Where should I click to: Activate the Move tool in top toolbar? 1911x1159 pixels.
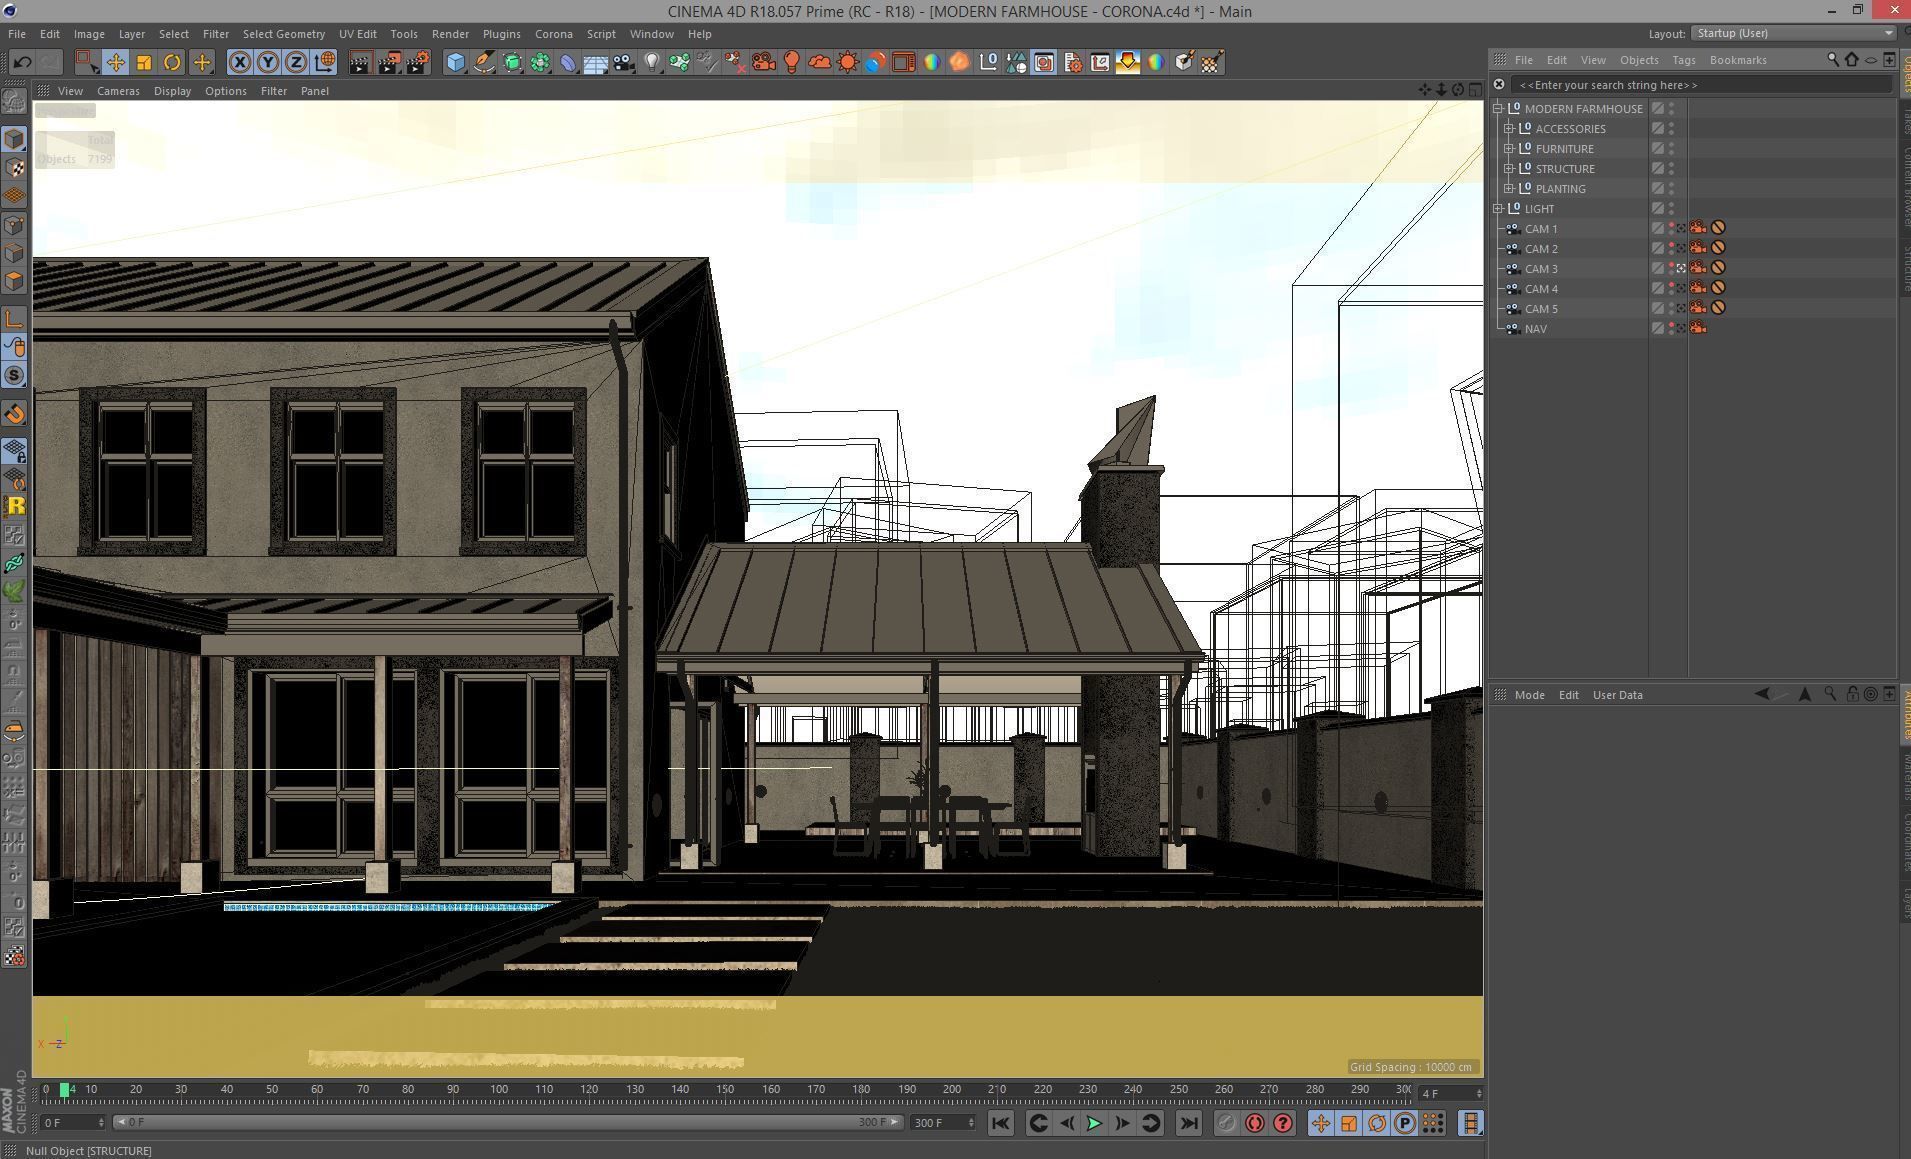(x=116, y=62)
